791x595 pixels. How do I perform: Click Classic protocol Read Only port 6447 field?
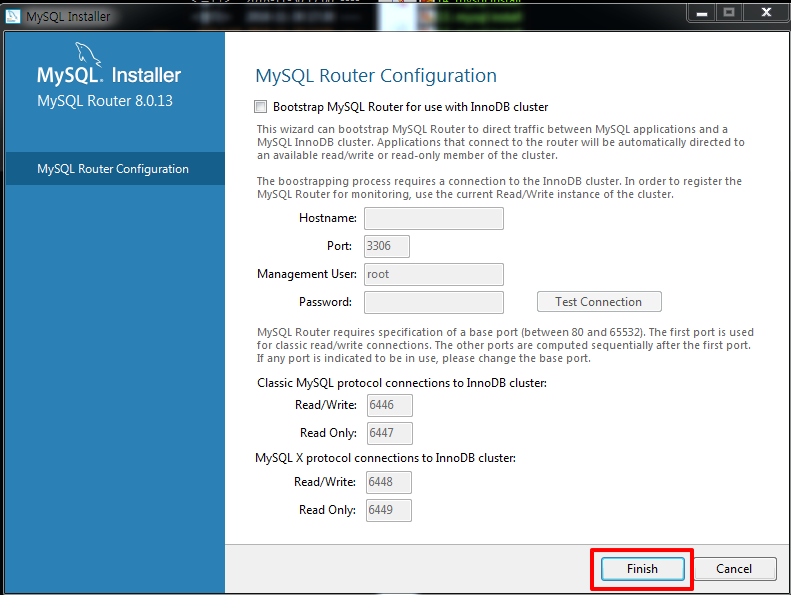pos(389,433)
